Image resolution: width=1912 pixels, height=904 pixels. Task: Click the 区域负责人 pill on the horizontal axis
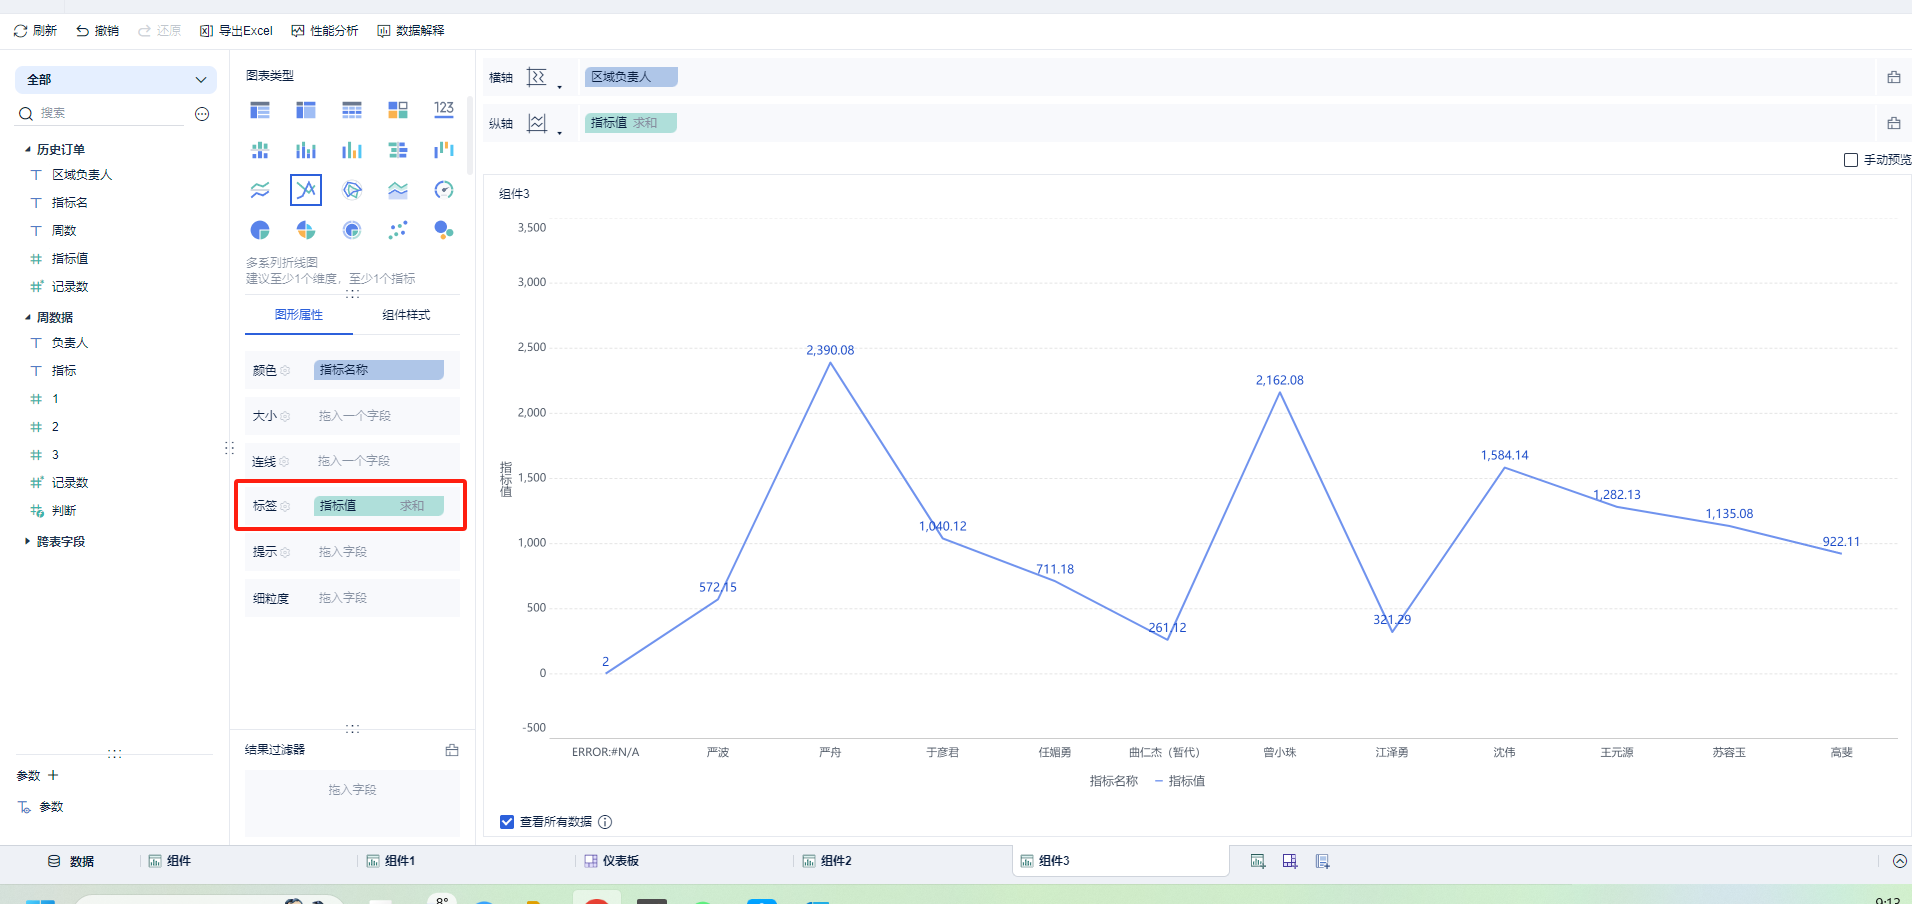pos(631,77)
